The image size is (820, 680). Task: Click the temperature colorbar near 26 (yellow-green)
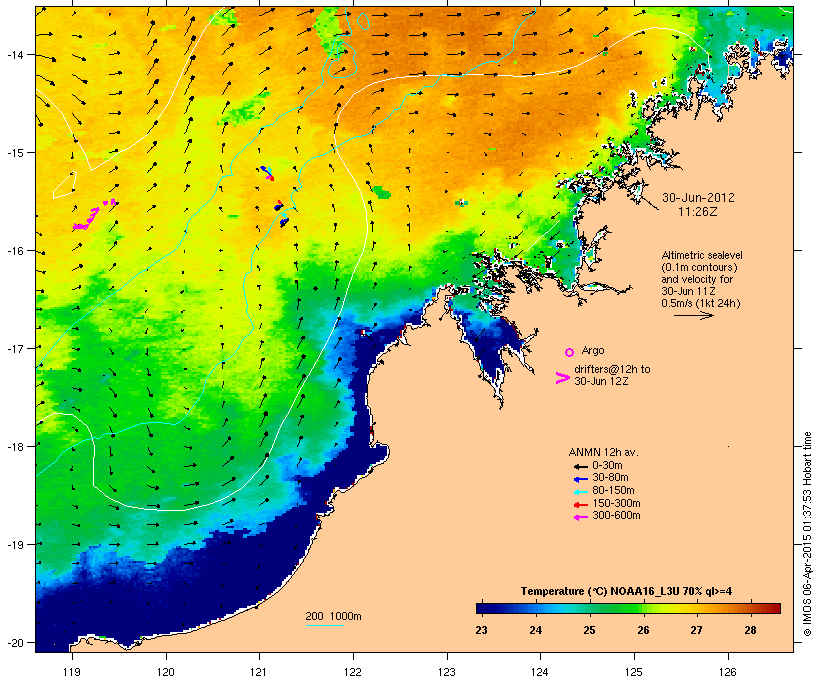(643, 608)
